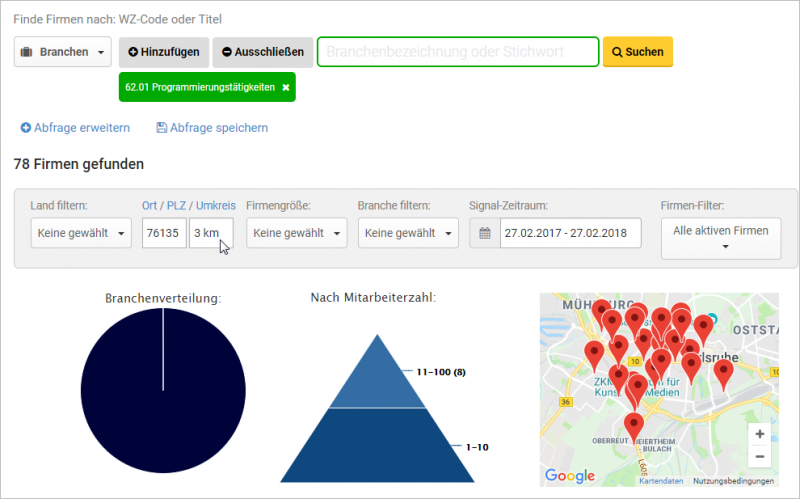Zoom out on the map
Screen dimensions: 800x499
pos(759,457)
